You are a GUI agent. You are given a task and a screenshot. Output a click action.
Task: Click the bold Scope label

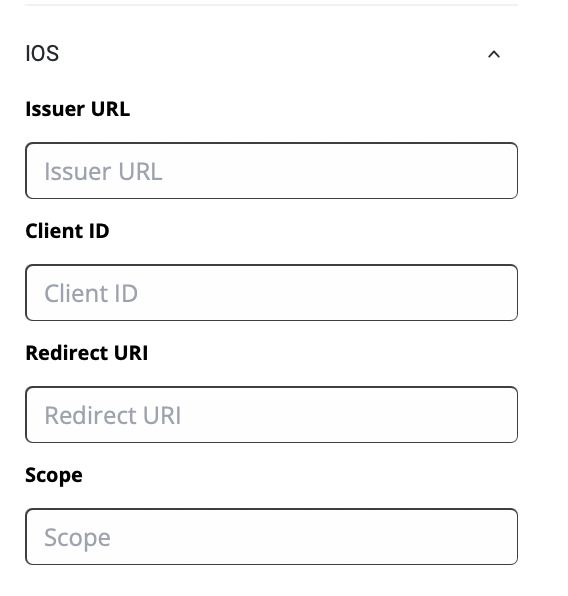point(54,476)
